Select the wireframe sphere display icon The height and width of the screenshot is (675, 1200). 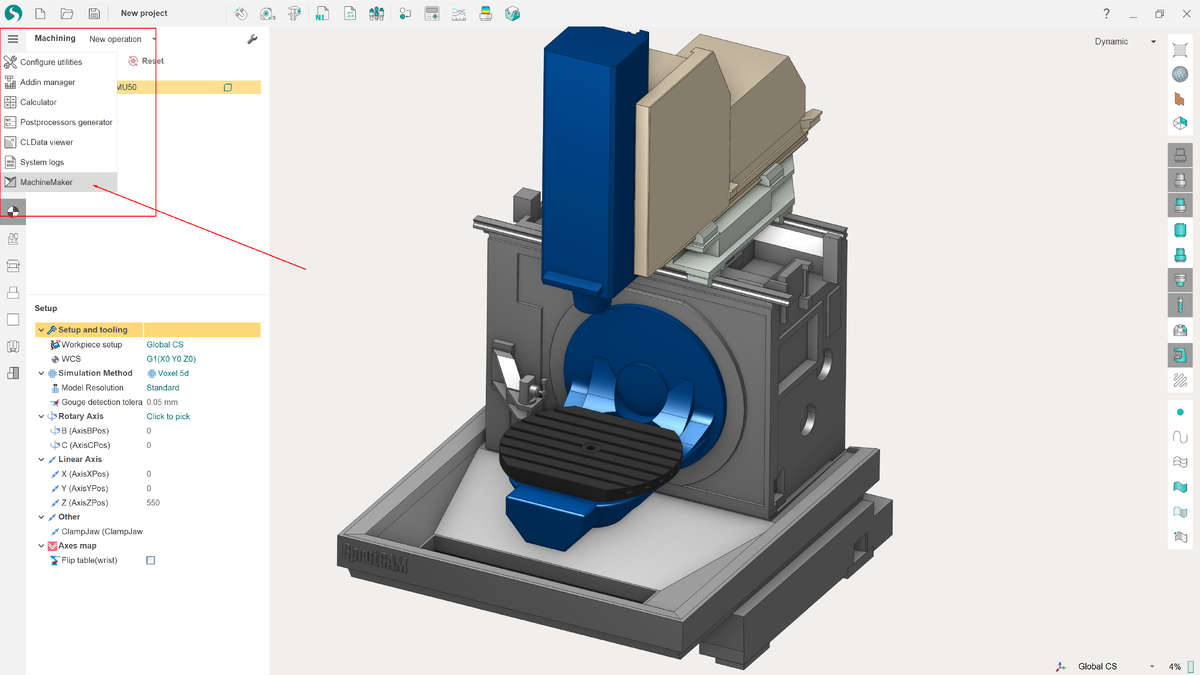click(1180, 74)
